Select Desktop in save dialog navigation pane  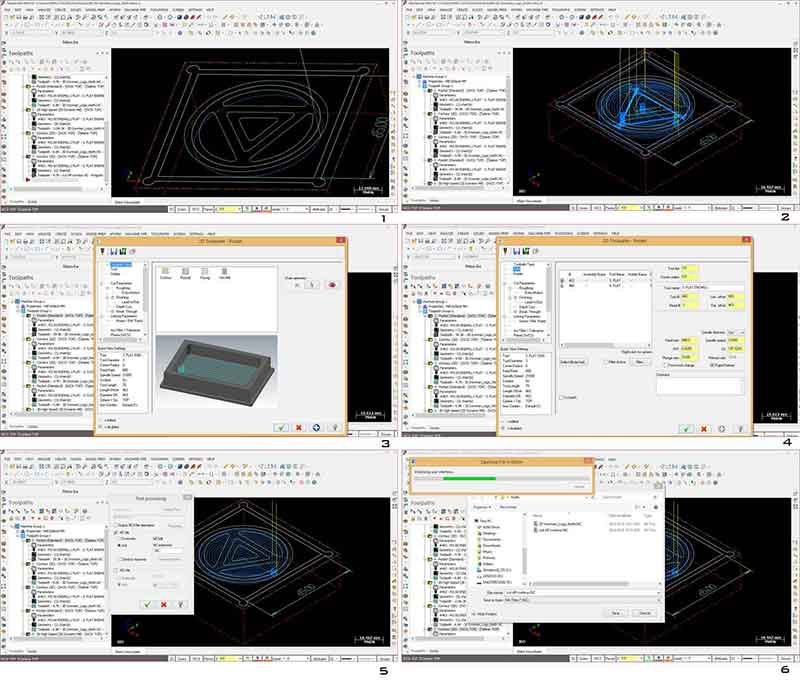pyautogui.click(x=489, y=533)
